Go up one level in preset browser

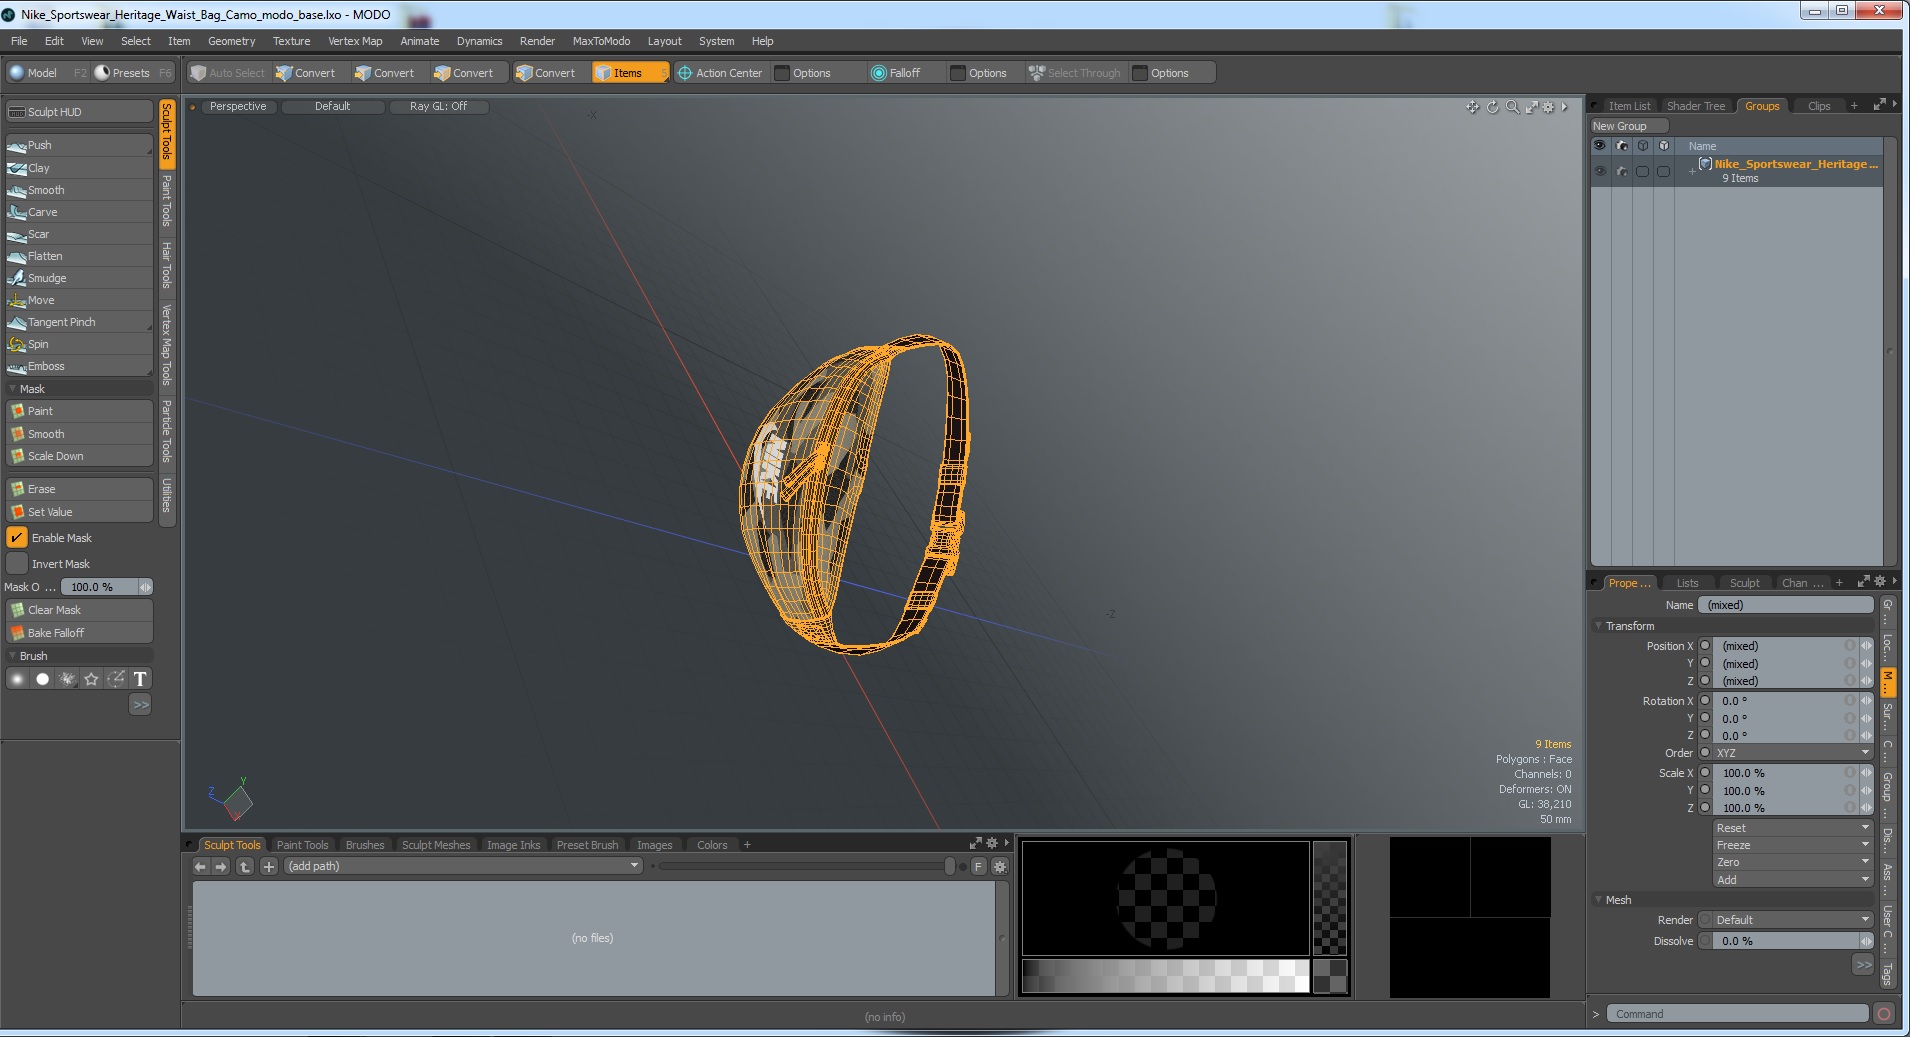coord(245,868)
